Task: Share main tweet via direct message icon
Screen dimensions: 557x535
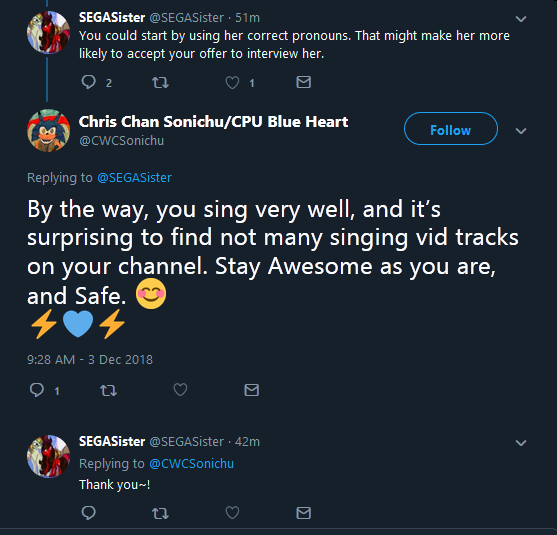Action: pos(252,390)
